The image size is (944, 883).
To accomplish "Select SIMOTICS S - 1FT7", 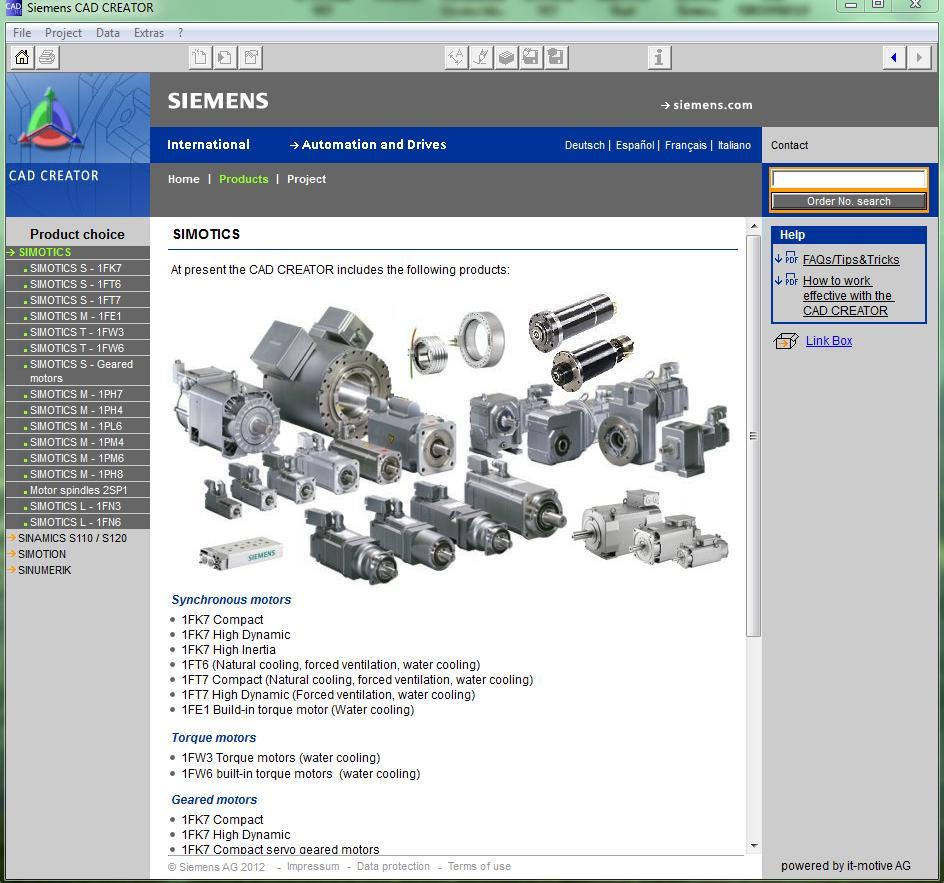I will tap(78, 300).
